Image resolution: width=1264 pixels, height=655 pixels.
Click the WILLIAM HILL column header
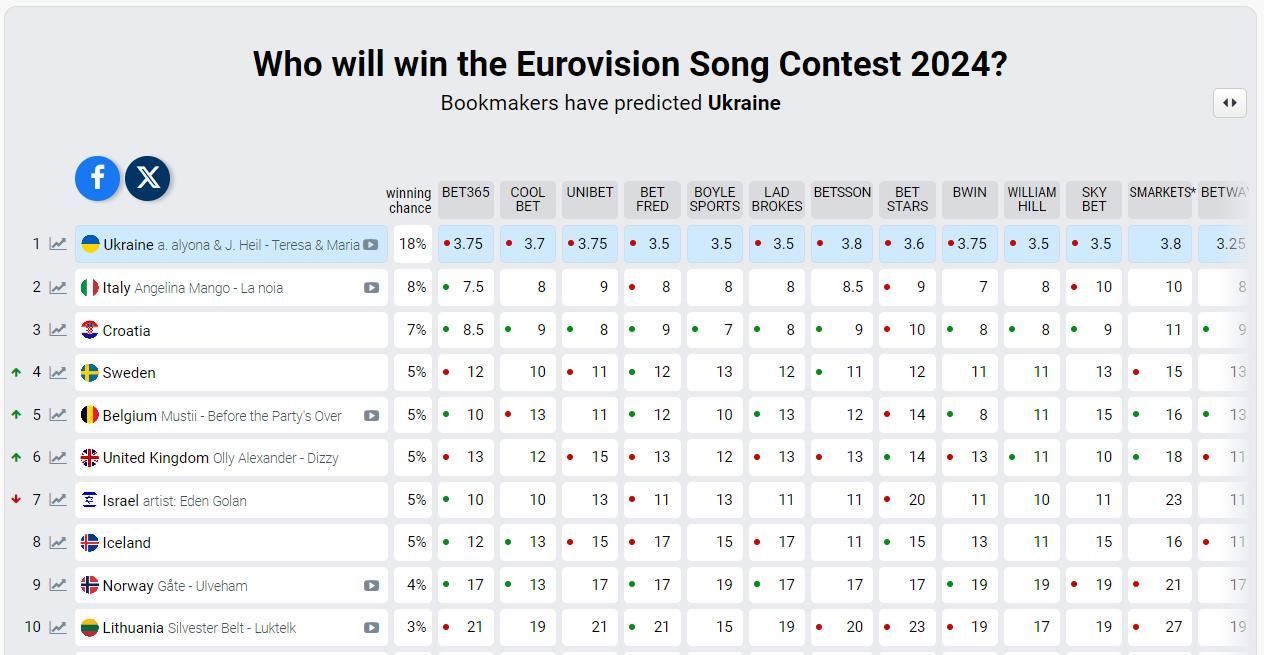coord(1031,199)
